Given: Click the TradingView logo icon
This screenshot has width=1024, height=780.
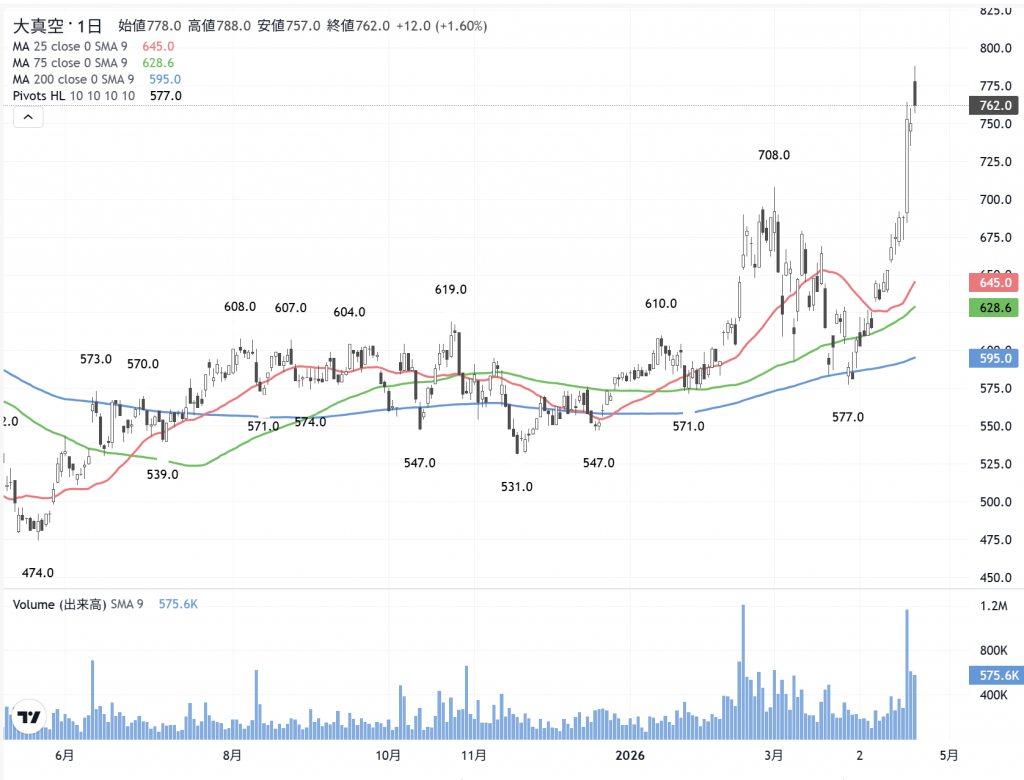Looking at the screenshot, I should tap(28, 717).
